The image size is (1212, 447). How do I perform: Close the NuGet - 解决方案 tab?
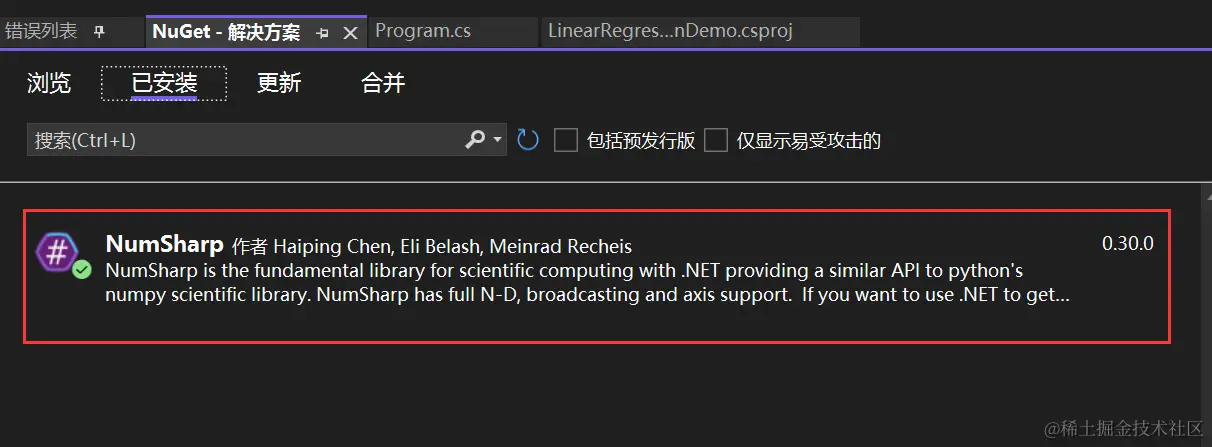click(x=350, y=33)
